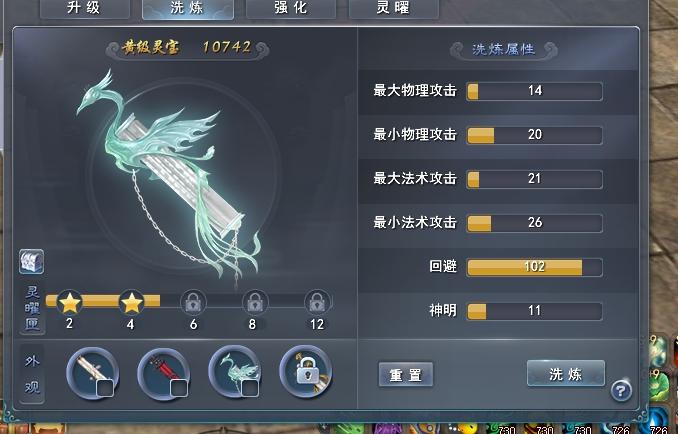Viewport: 678px width, 434px height.
Task: Select the red weapon appearance icon
Action: [163, 373]
